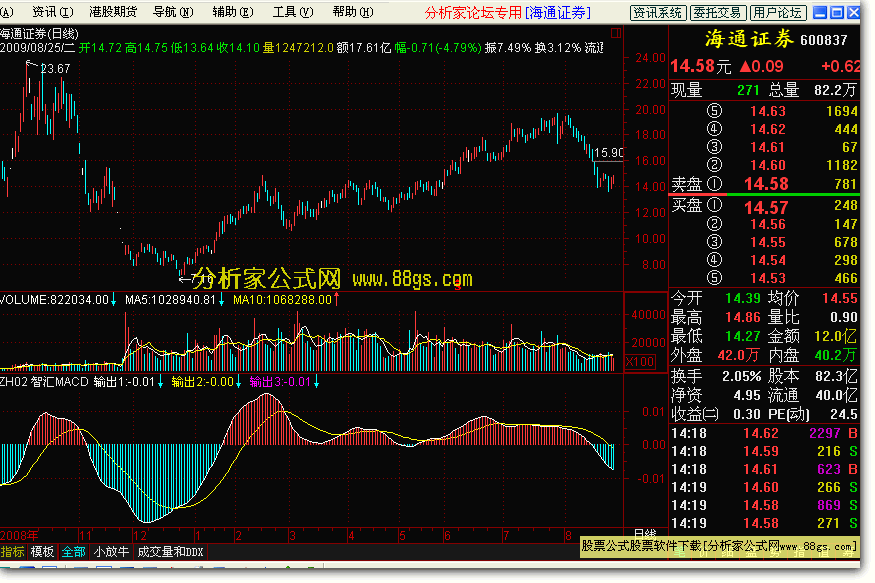Image resolution: width=875 pixels, height=583 pixels.
Task: Click the current price 14.58元
Action: click(701, 66)
